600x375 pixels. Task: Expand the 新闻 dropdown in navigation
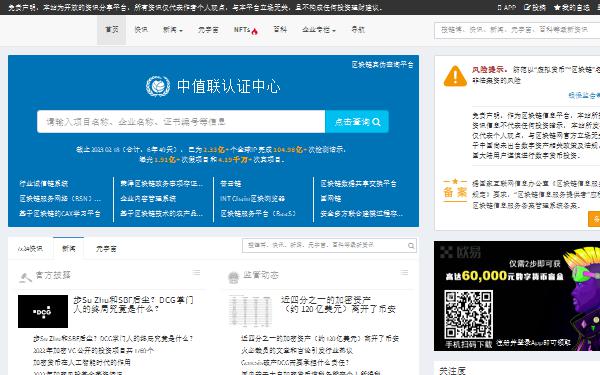tap(173, 30)
